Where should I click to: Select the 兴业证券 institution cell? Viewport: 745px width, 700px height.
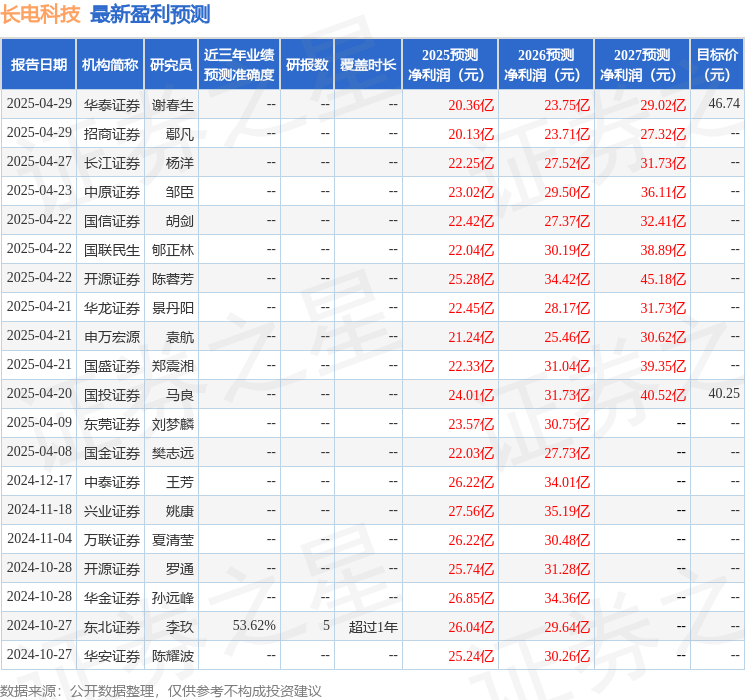click(x=112, y=511)
